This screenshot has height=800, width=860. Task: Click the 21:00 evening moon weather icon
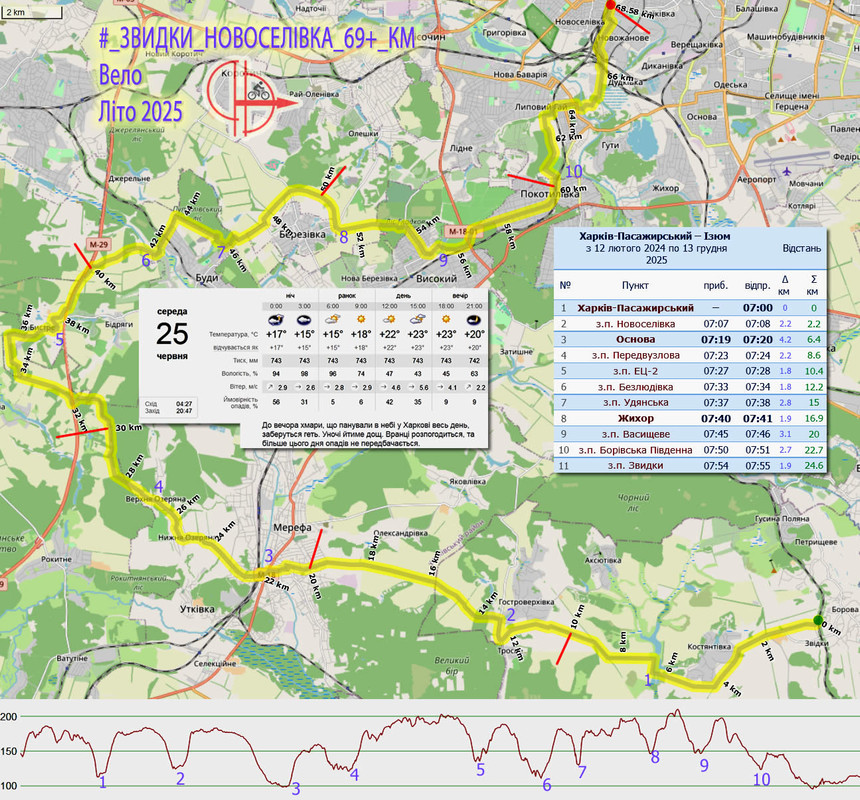[474, 320]
